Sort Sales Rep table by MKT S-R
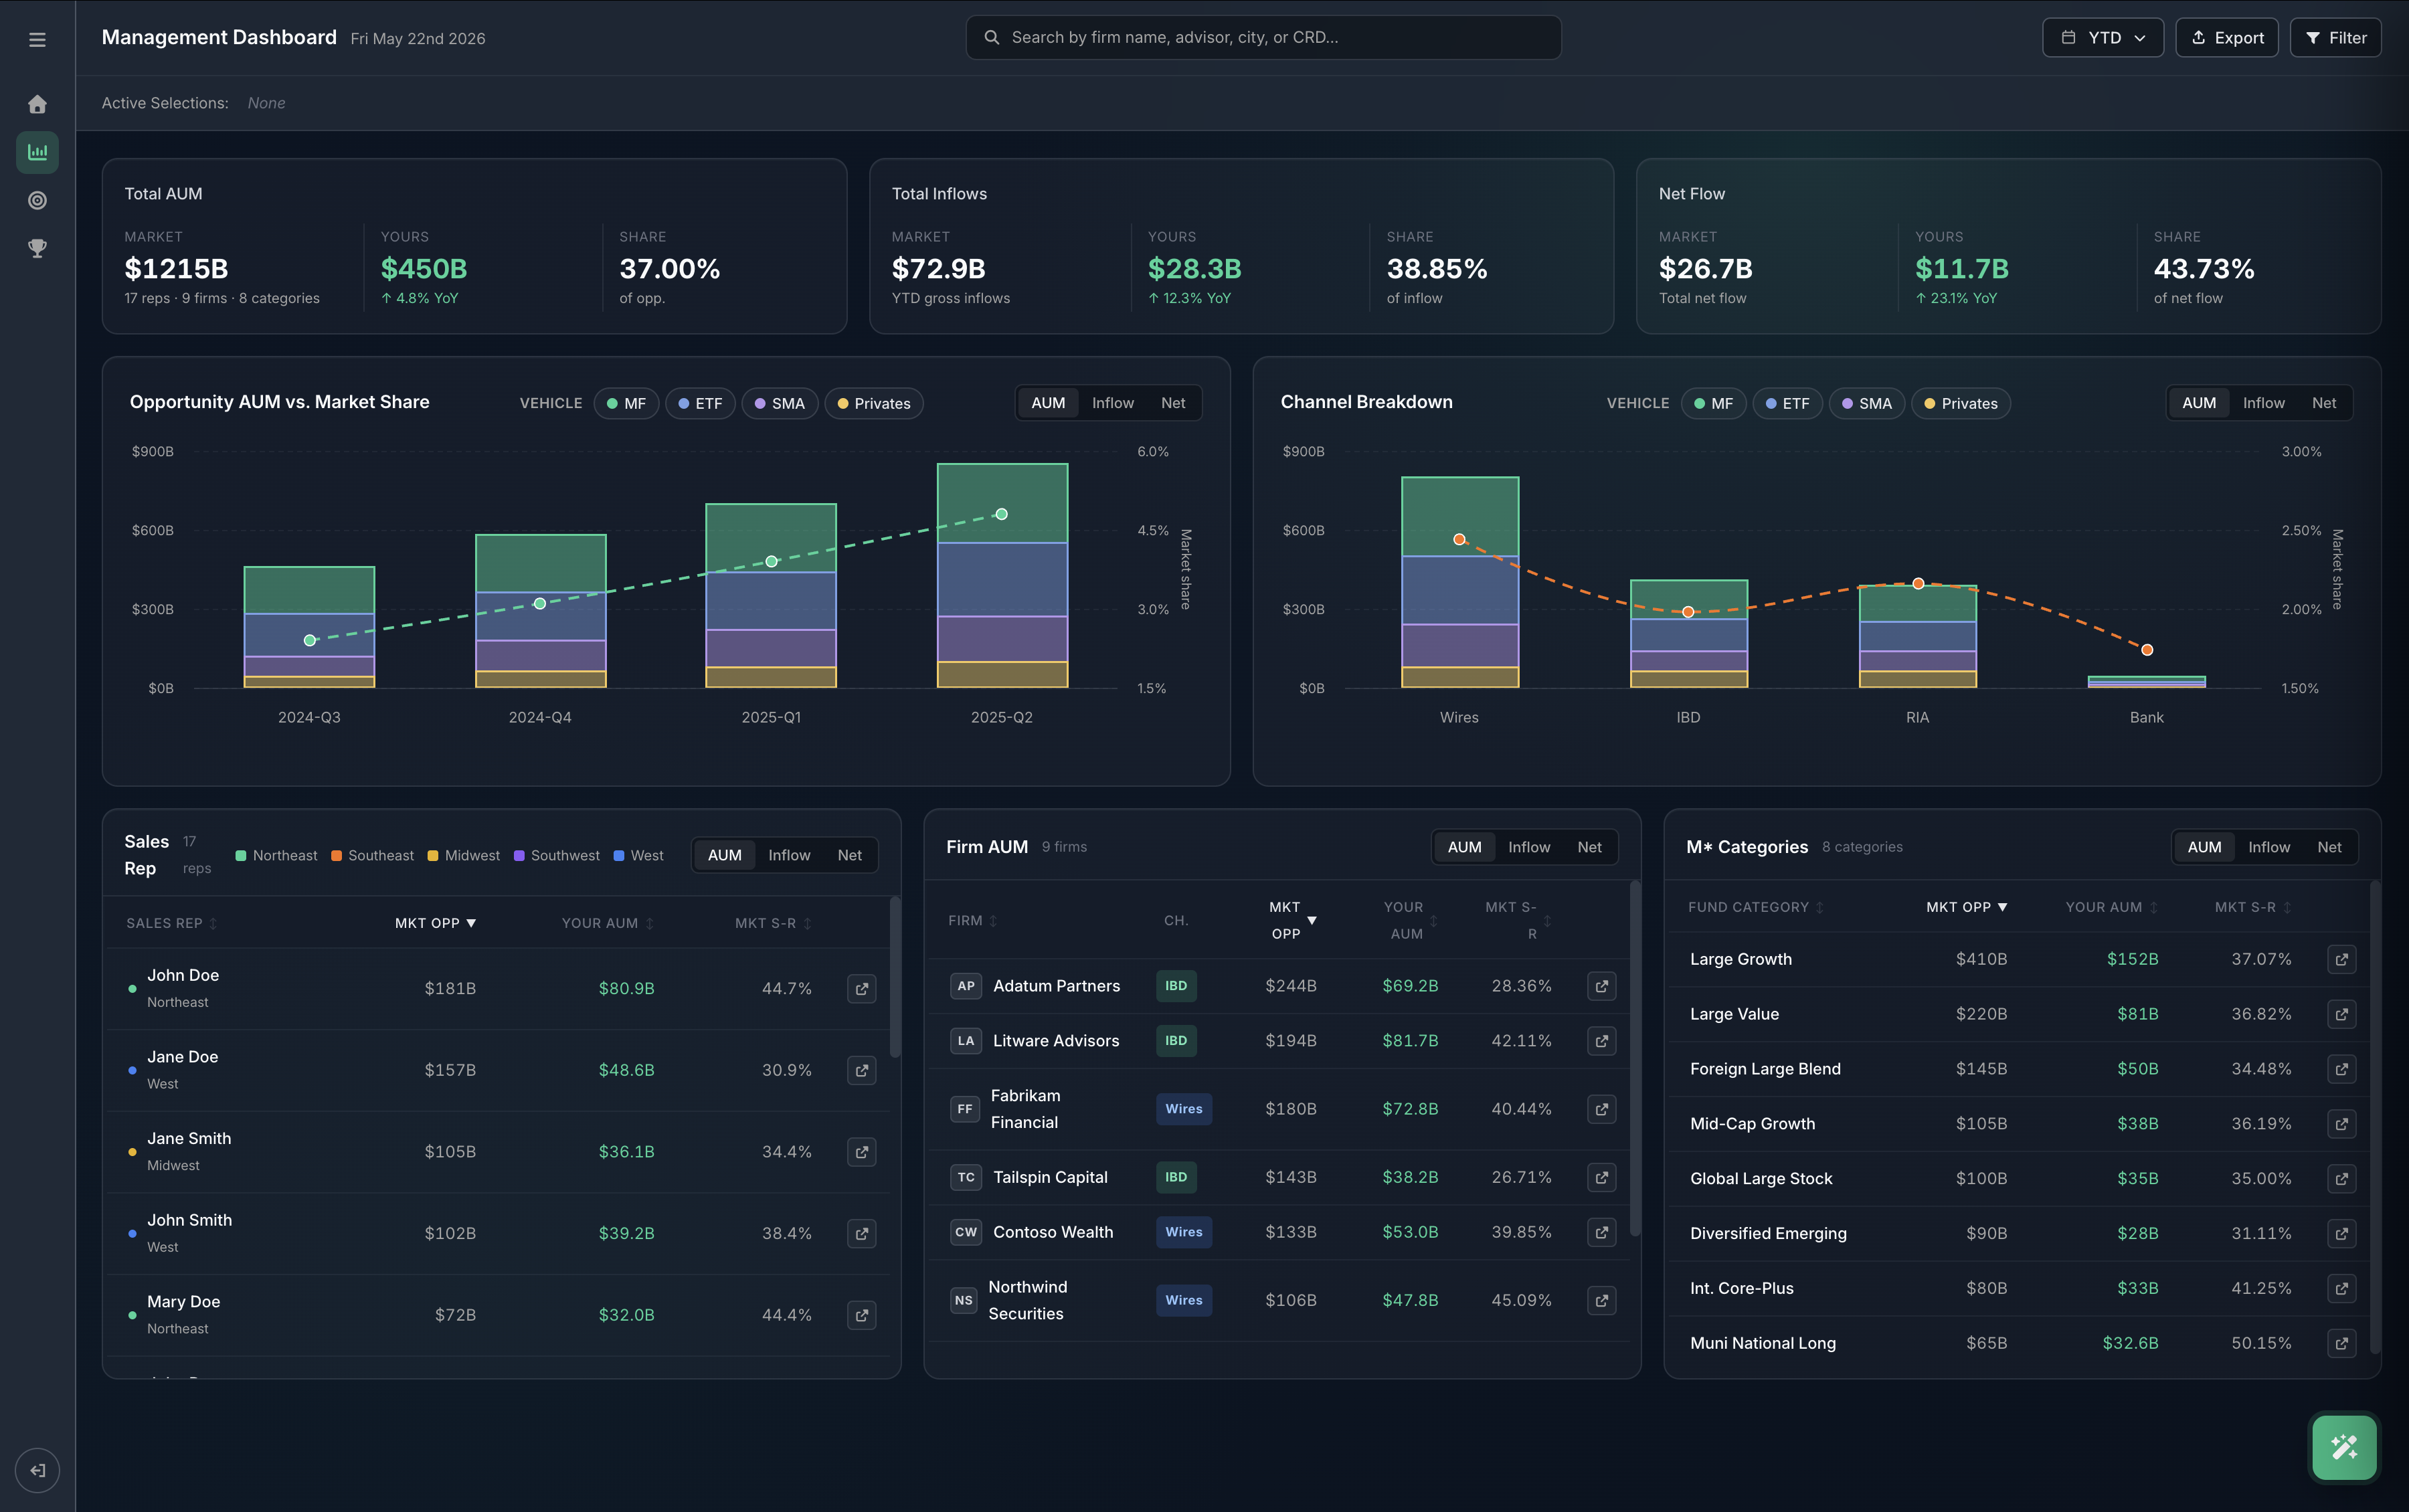Screen dimensions: 2409x1512 [773, 923]
